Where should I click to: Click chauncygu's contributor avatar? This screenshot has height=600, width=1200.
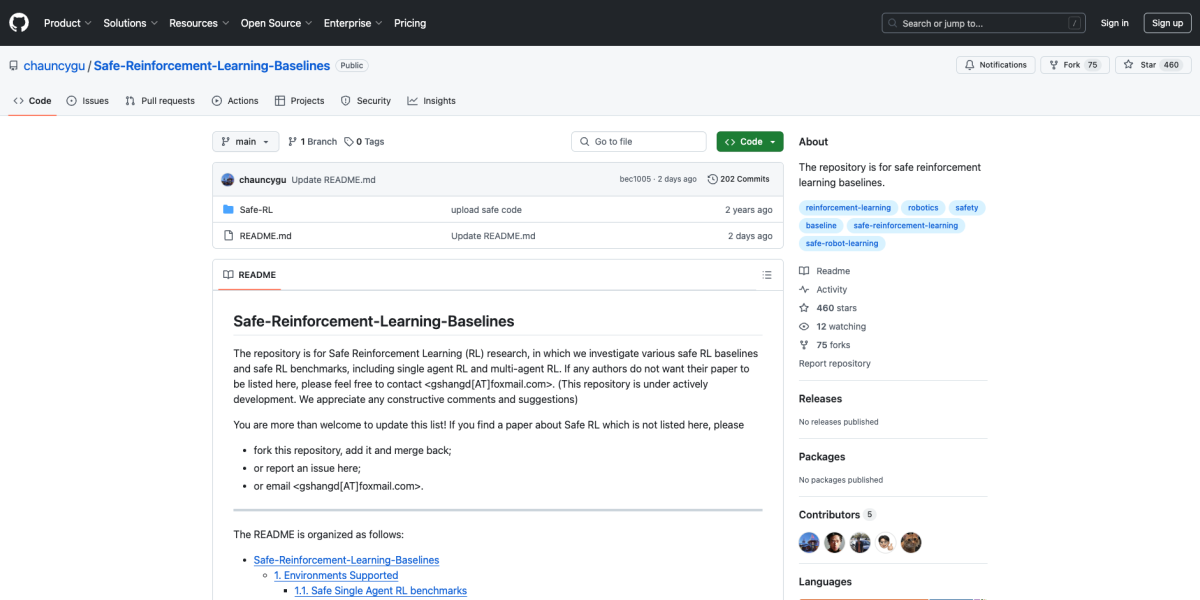click(809, 542)
